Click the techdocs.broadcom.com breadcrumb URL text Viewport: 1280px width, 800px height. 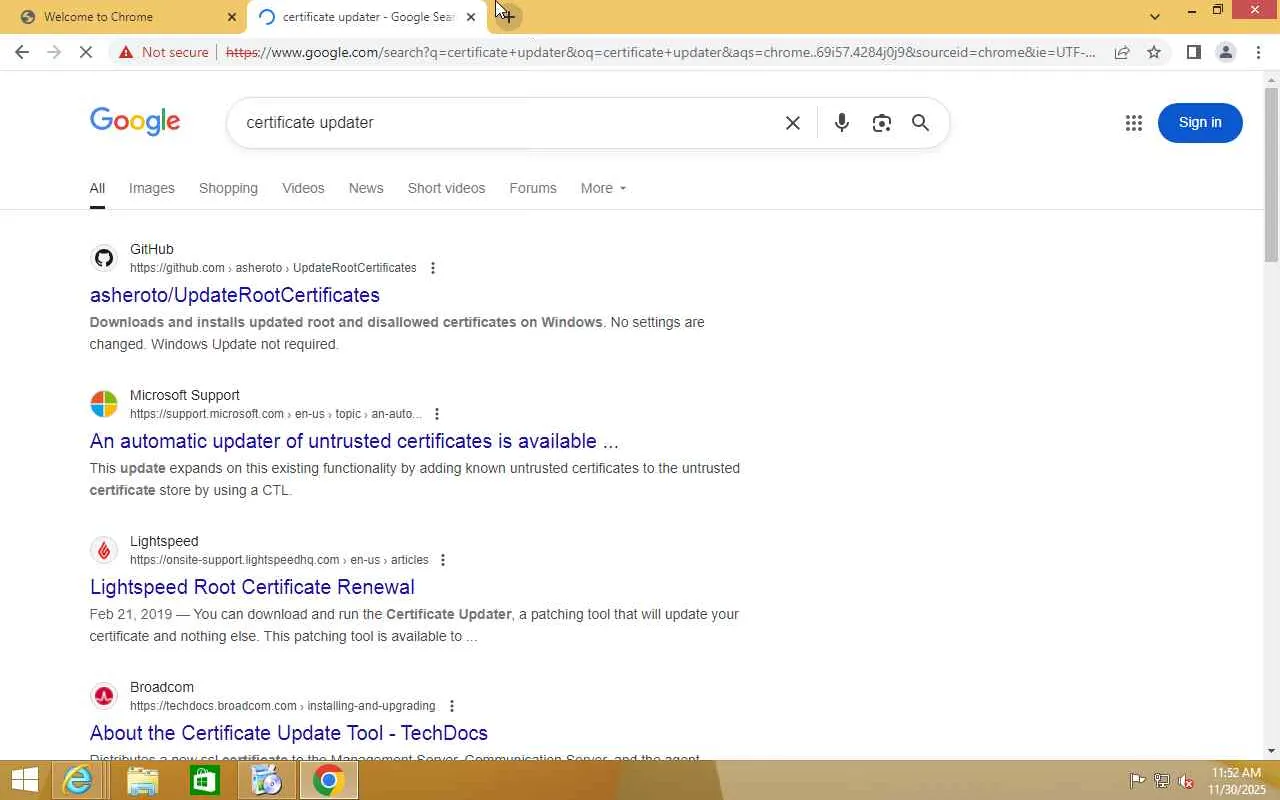tap(283, 706)
